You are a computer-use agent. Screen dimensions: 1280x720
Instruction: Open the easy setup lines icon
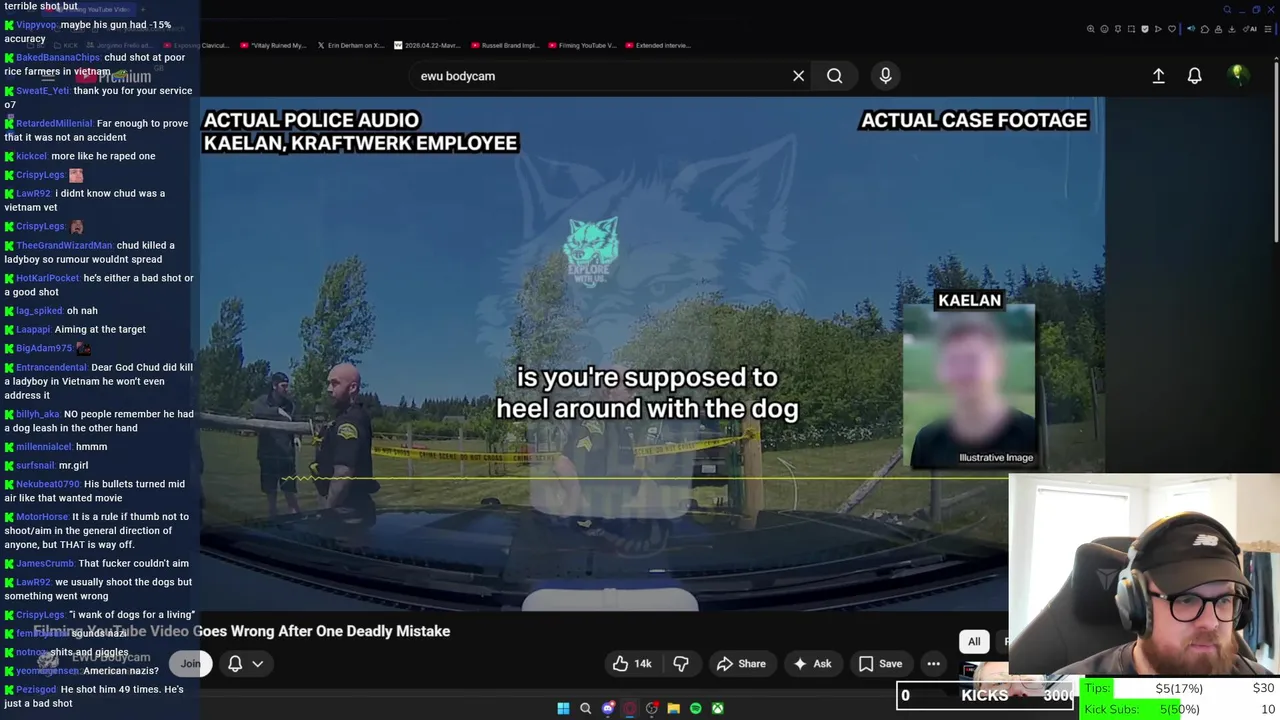(1268, 29)
